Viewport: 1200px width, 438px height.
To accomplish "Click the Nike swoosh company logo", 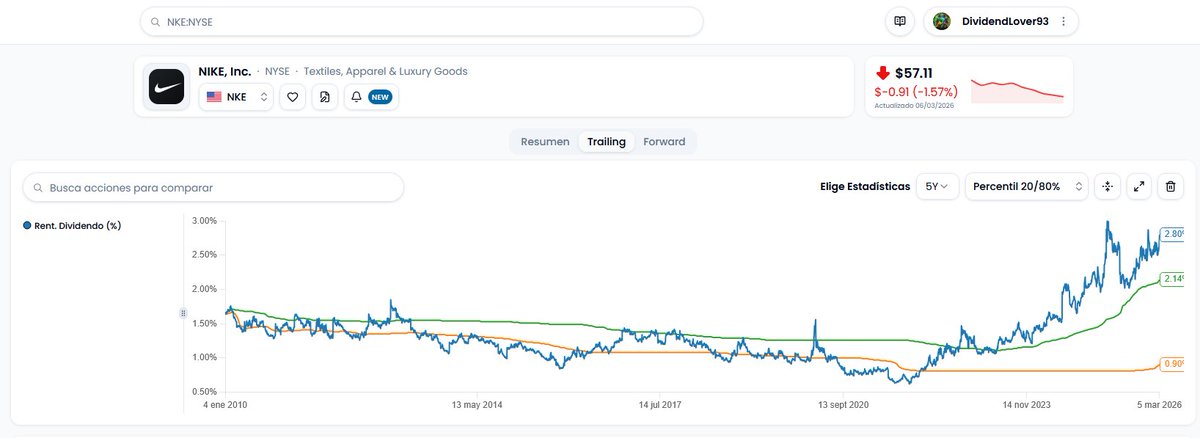I will [x=166, y=86].
